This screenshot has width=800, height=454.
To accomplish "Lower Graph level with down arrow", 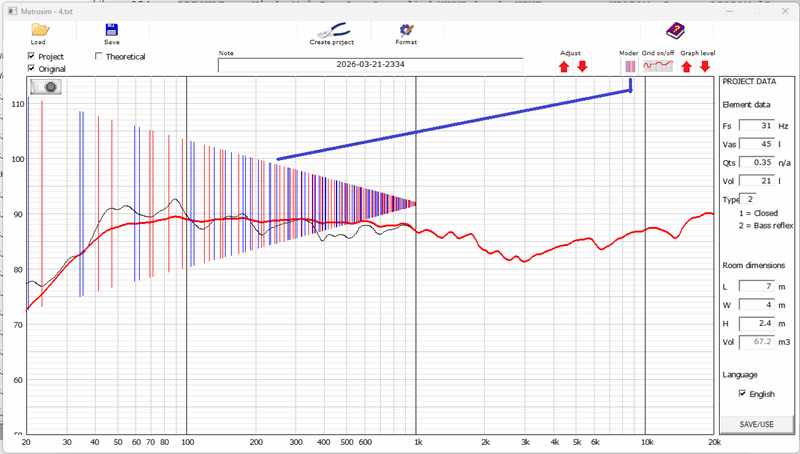I will [x=705, y=67].
